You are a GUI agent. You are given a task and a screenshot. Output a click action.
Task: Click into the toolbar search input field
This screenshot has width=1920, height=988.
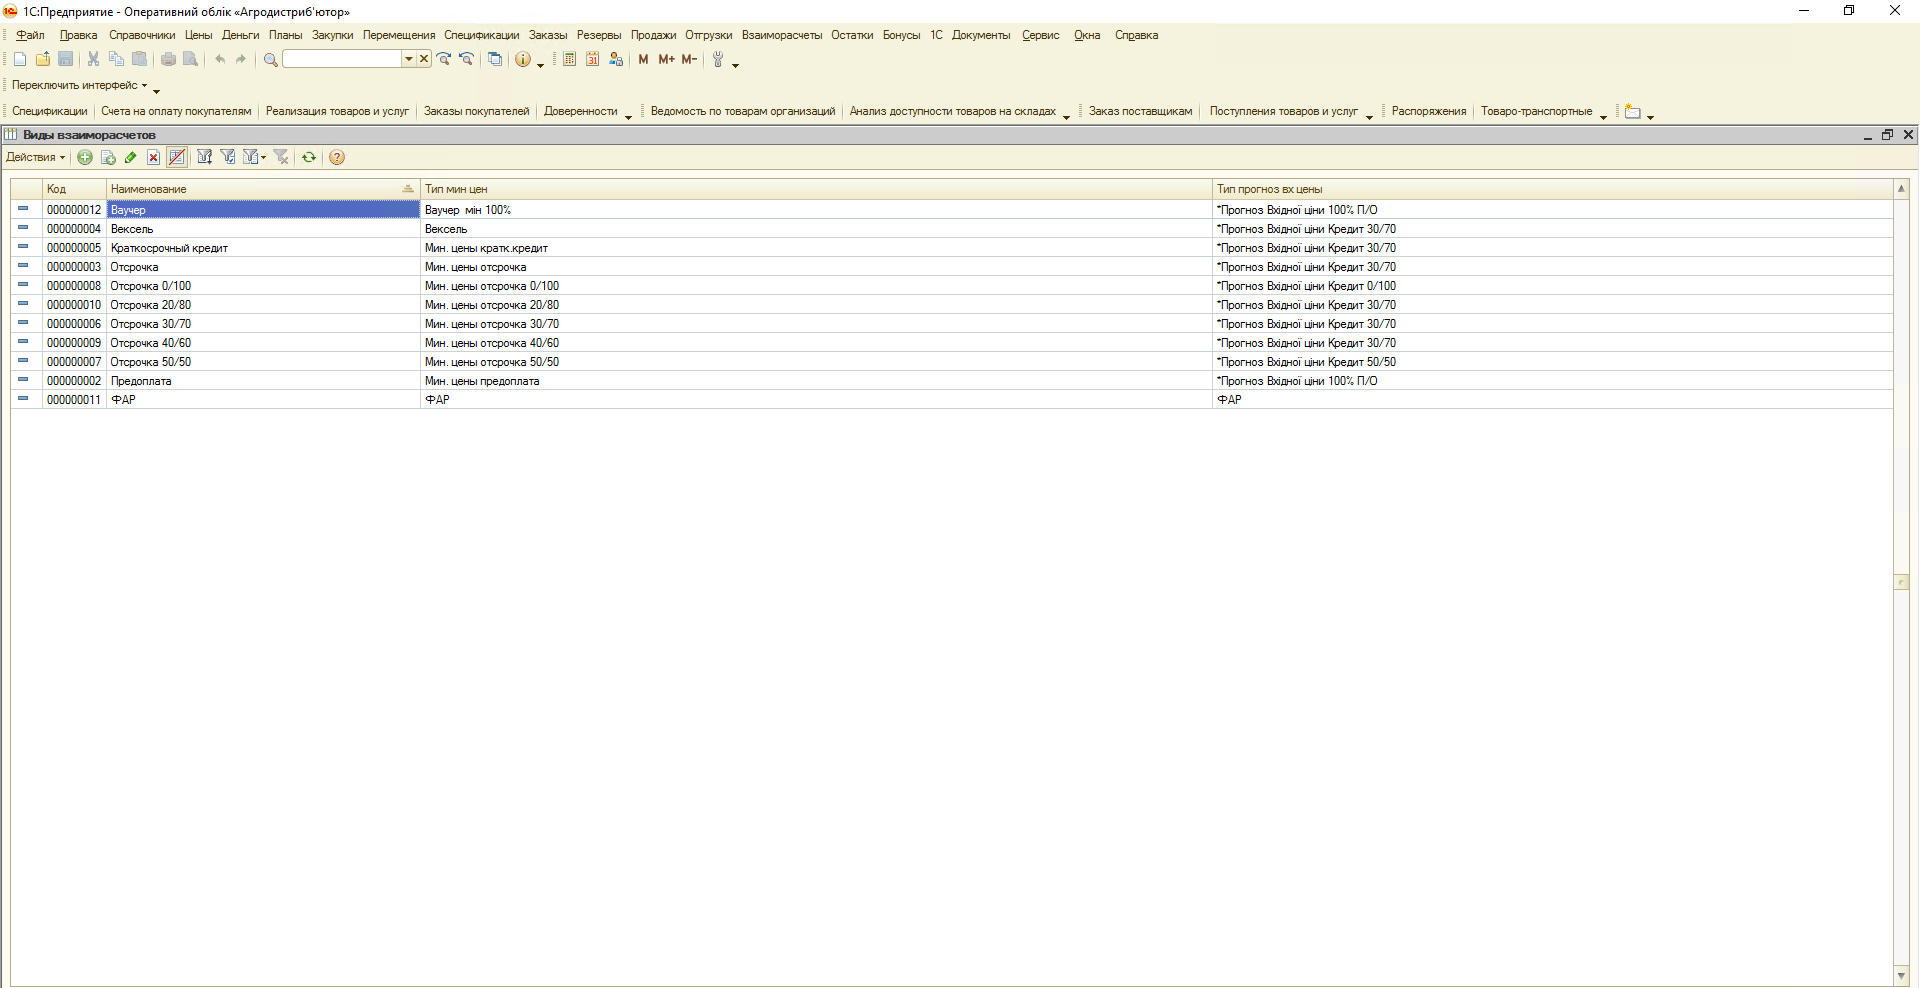[x=342, y=59]
